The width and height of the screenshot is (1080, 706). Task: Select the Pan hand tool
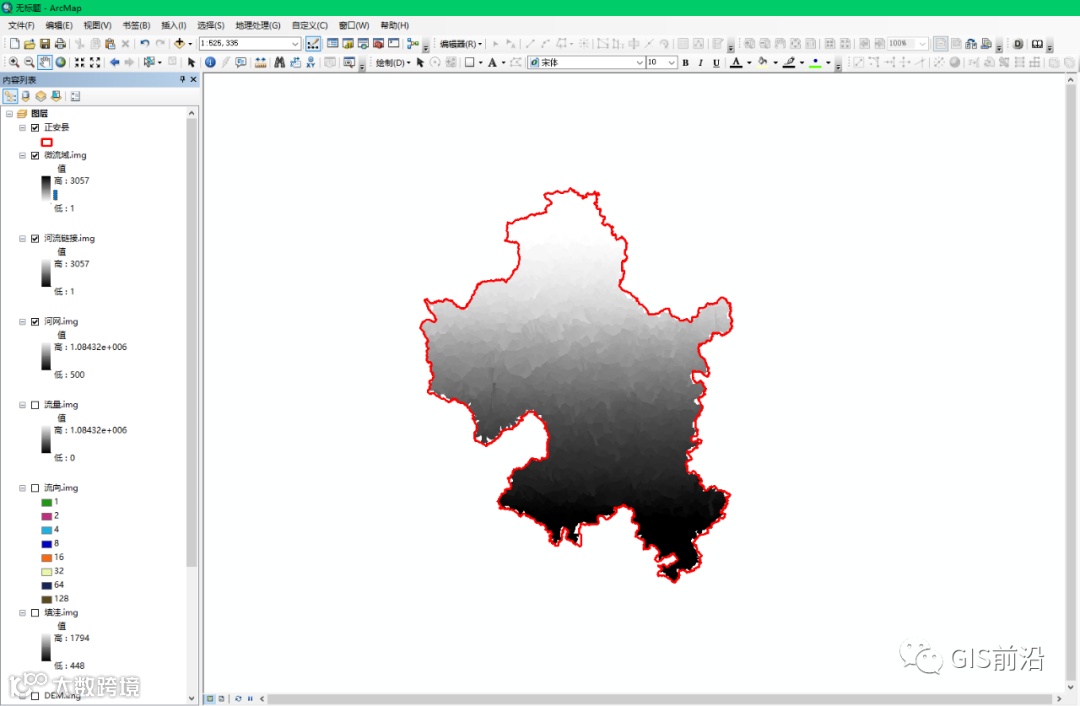point(45,62)
